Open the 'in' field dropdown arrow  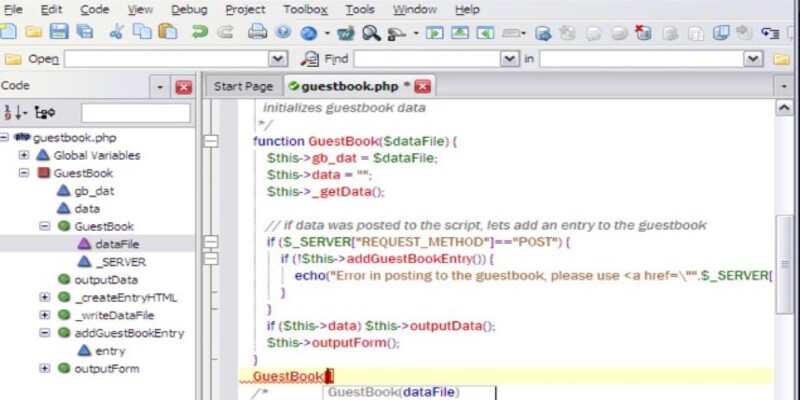(x=753, y=59)
